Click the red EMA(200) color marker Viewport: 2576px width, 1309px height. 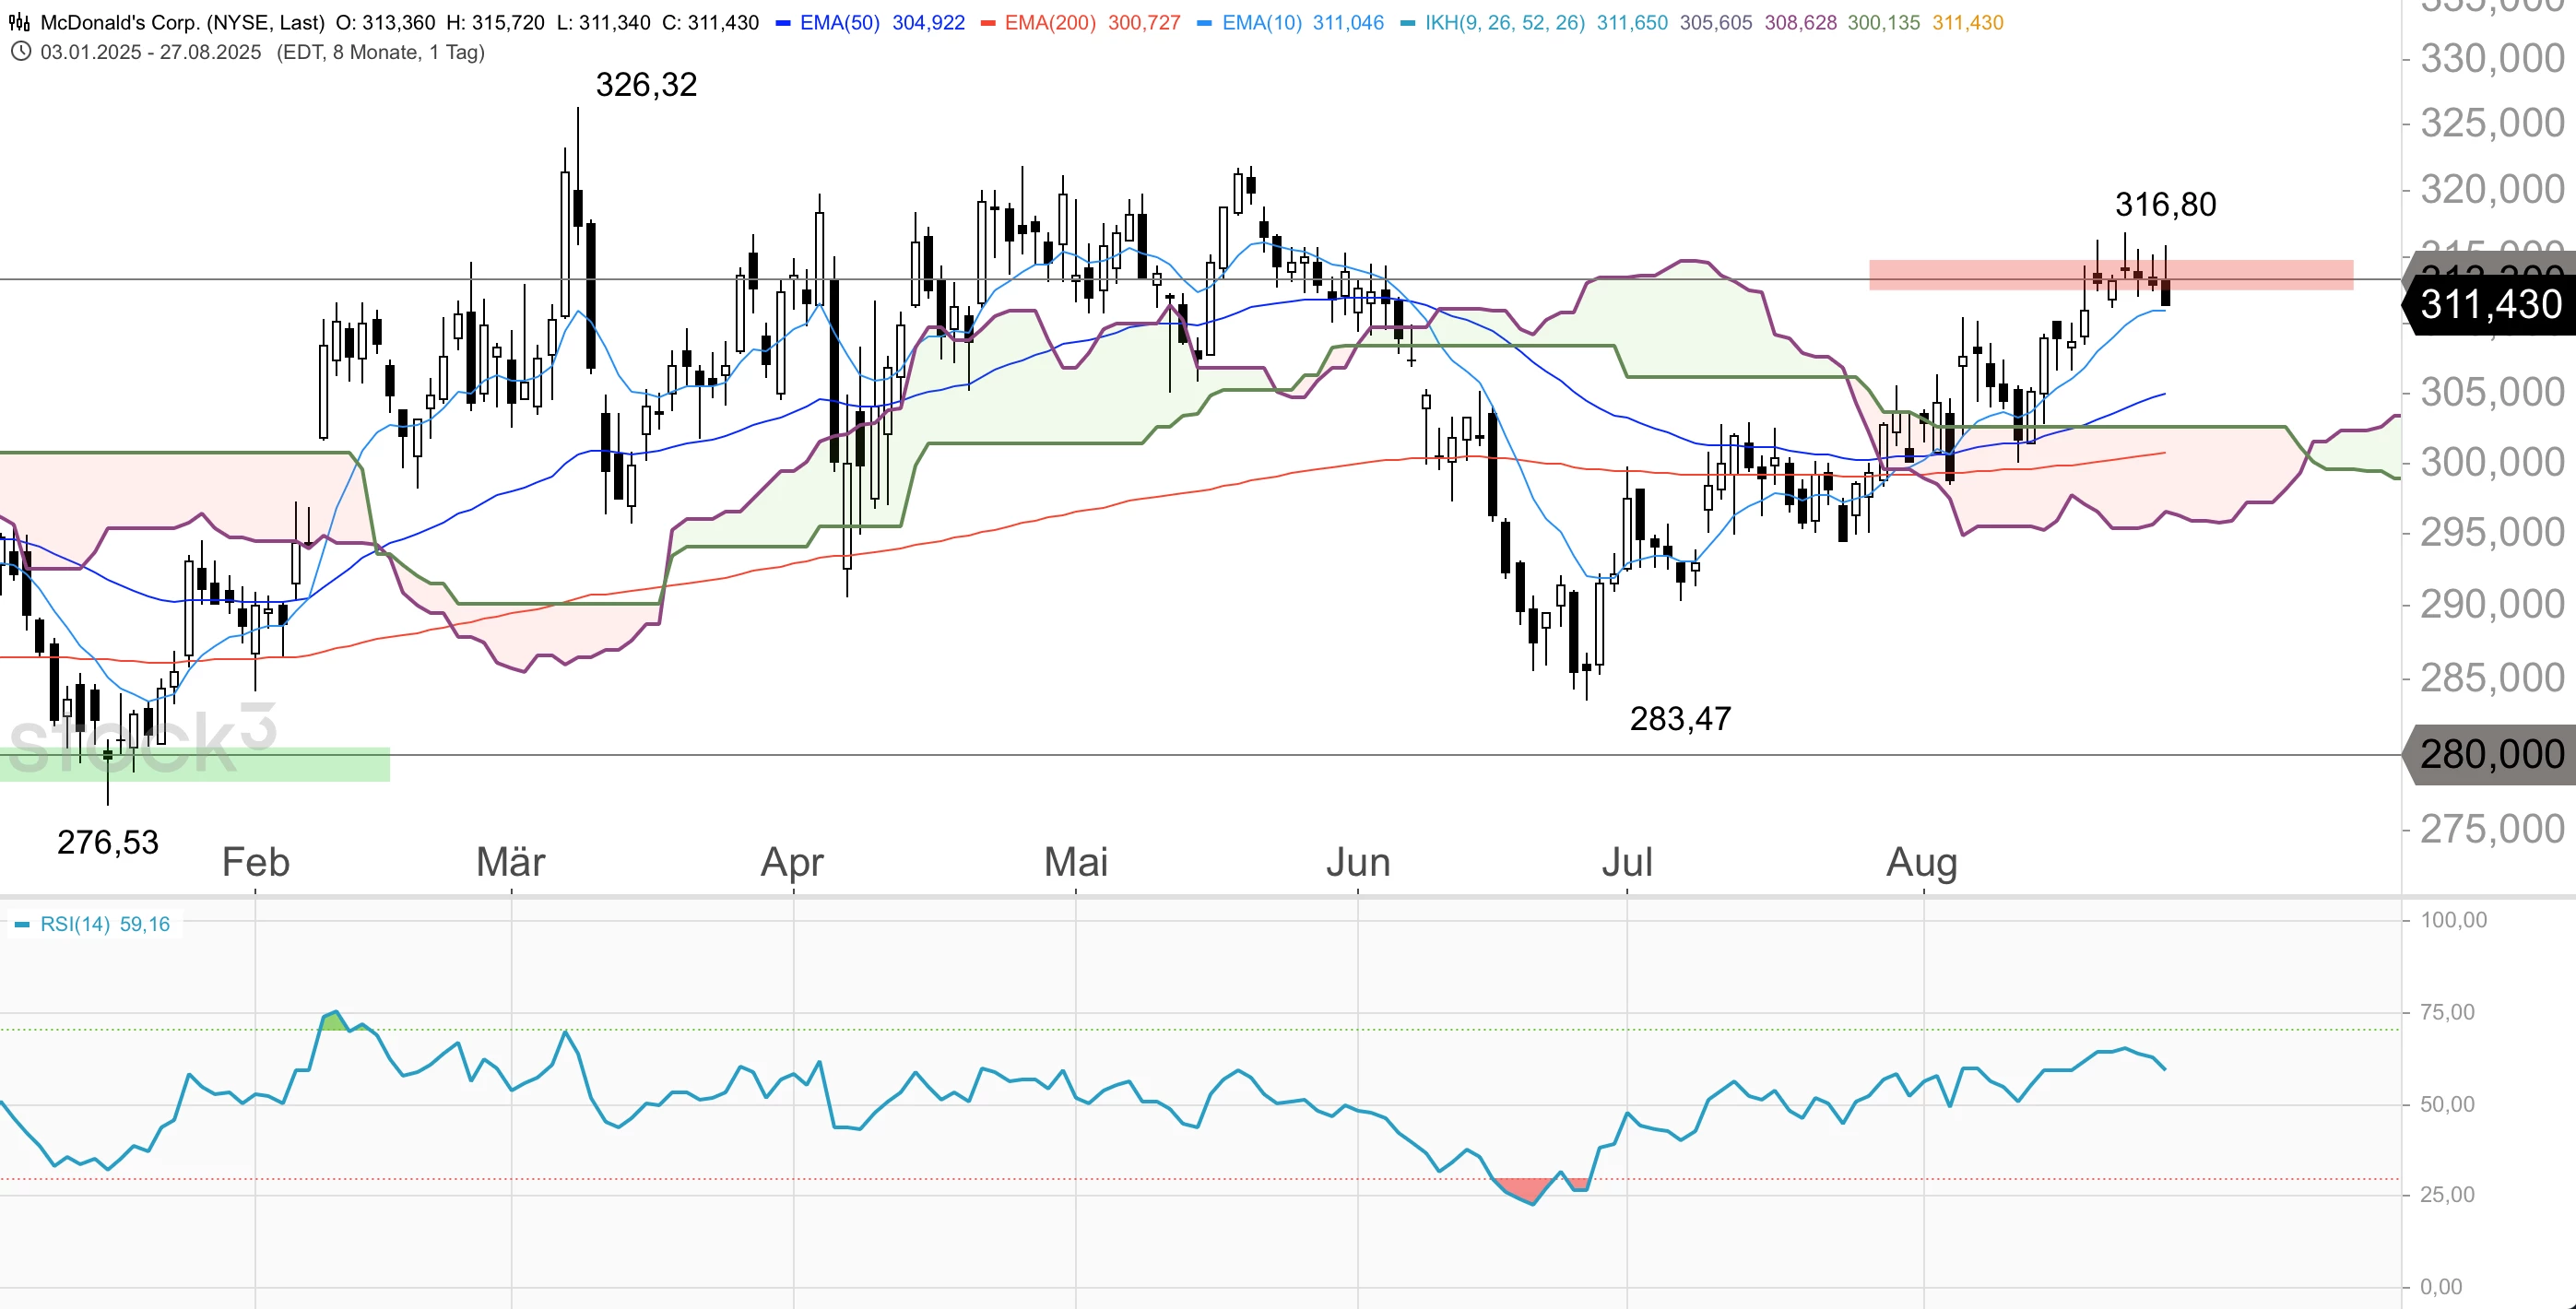coord(988,23)
